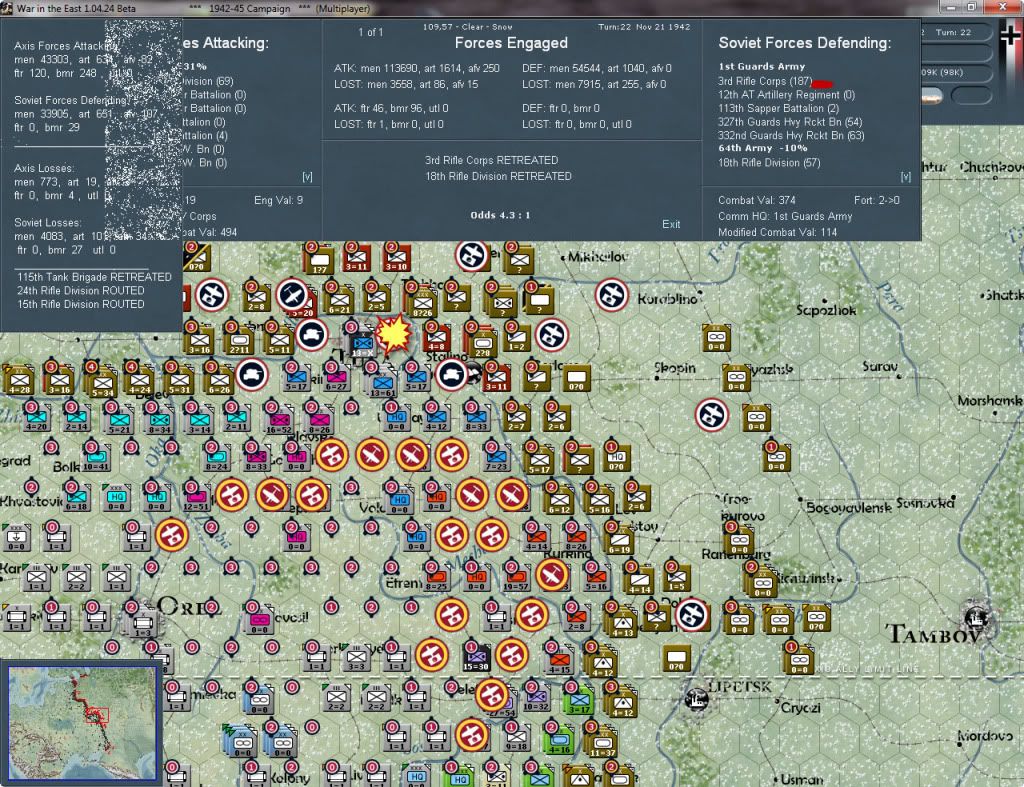Select the cyan Axis unit labeled 8=34
The height and width of the screenshot is (787, 1024).
pos(159,421)
